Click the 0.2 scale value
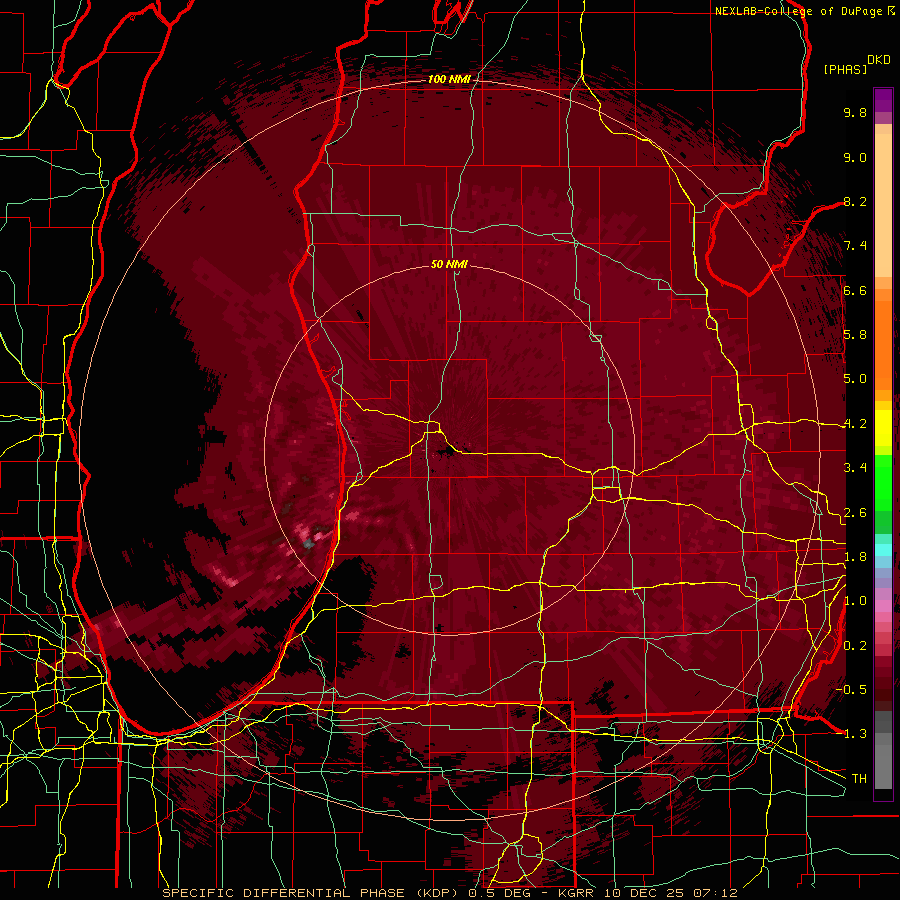This screenshot has height=900, width=900. coord(855,646)
